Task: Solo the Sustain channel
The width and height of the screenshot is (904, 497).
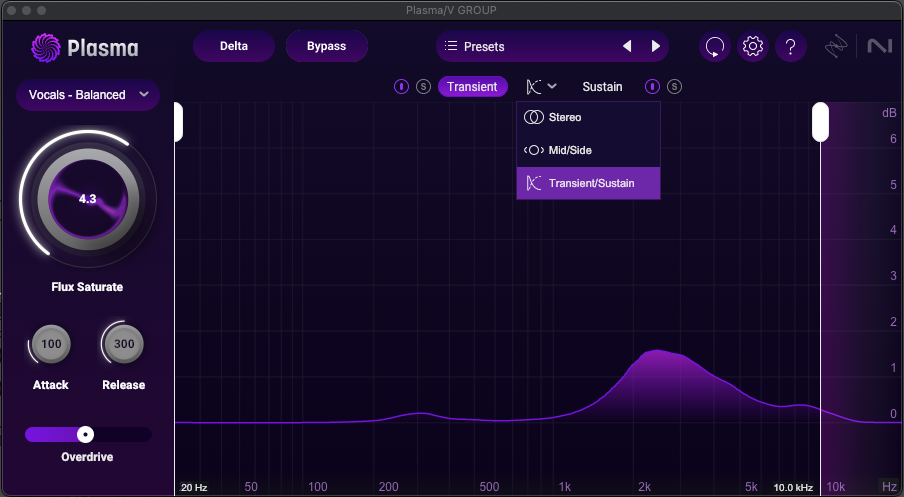Action: coord(674,86)
